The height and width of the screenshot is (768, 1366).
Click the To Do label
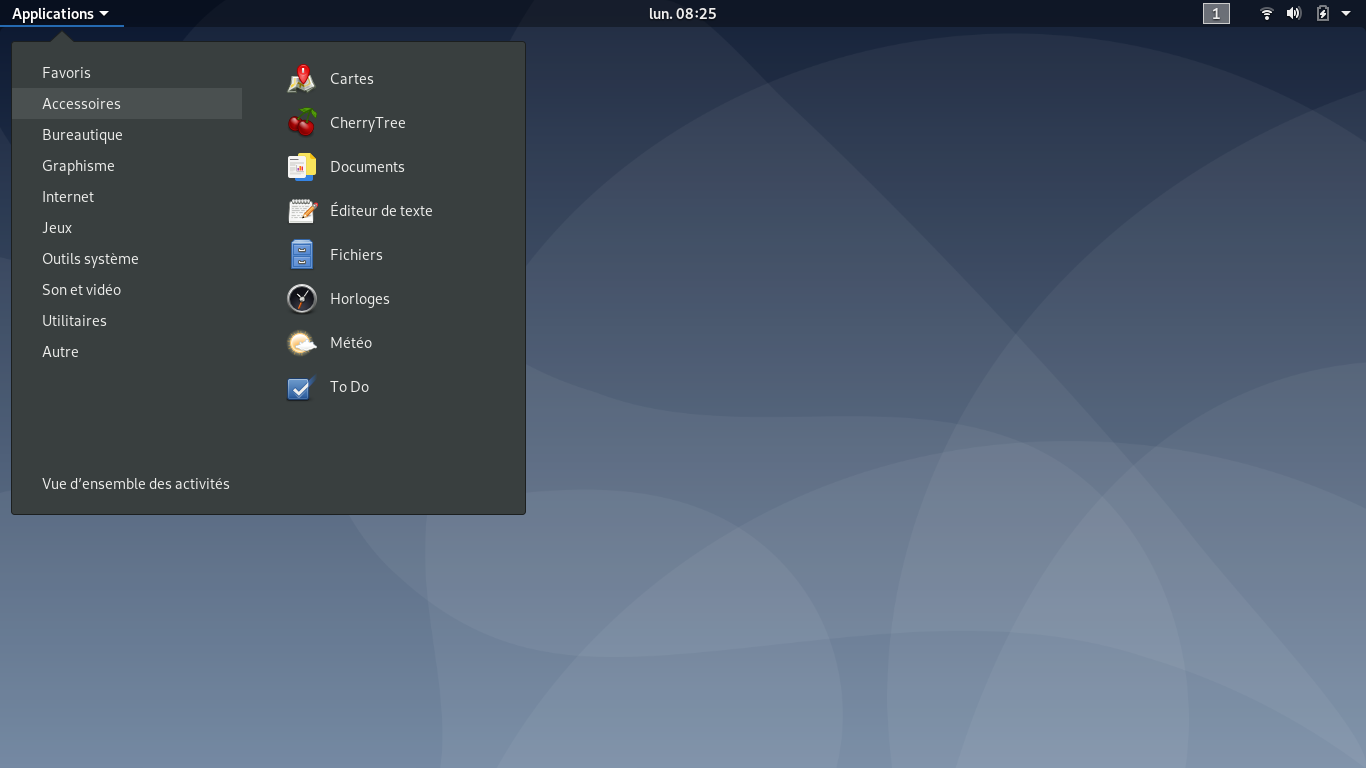tap(349, 387)
